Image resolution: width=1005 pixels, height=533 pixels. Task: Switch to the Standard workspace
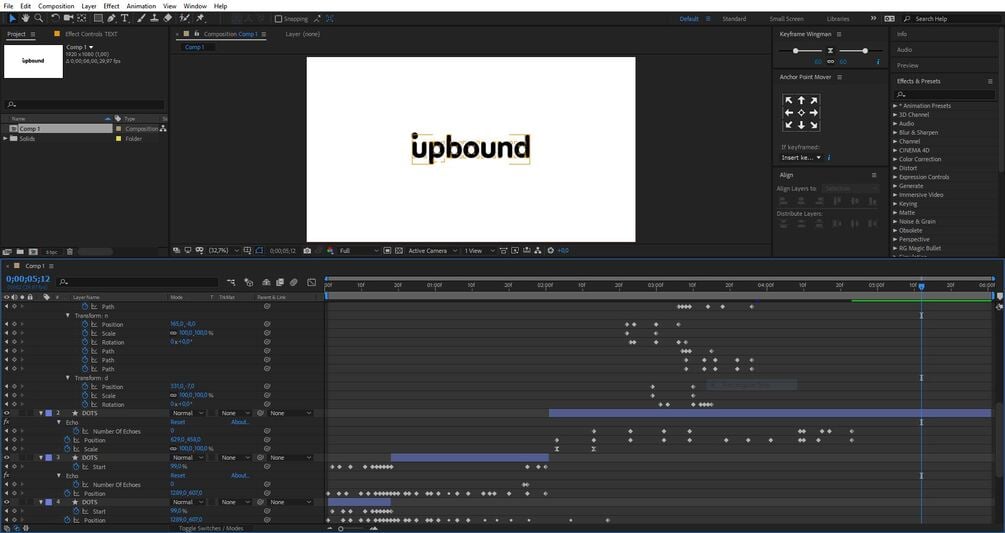pos(734,19)
